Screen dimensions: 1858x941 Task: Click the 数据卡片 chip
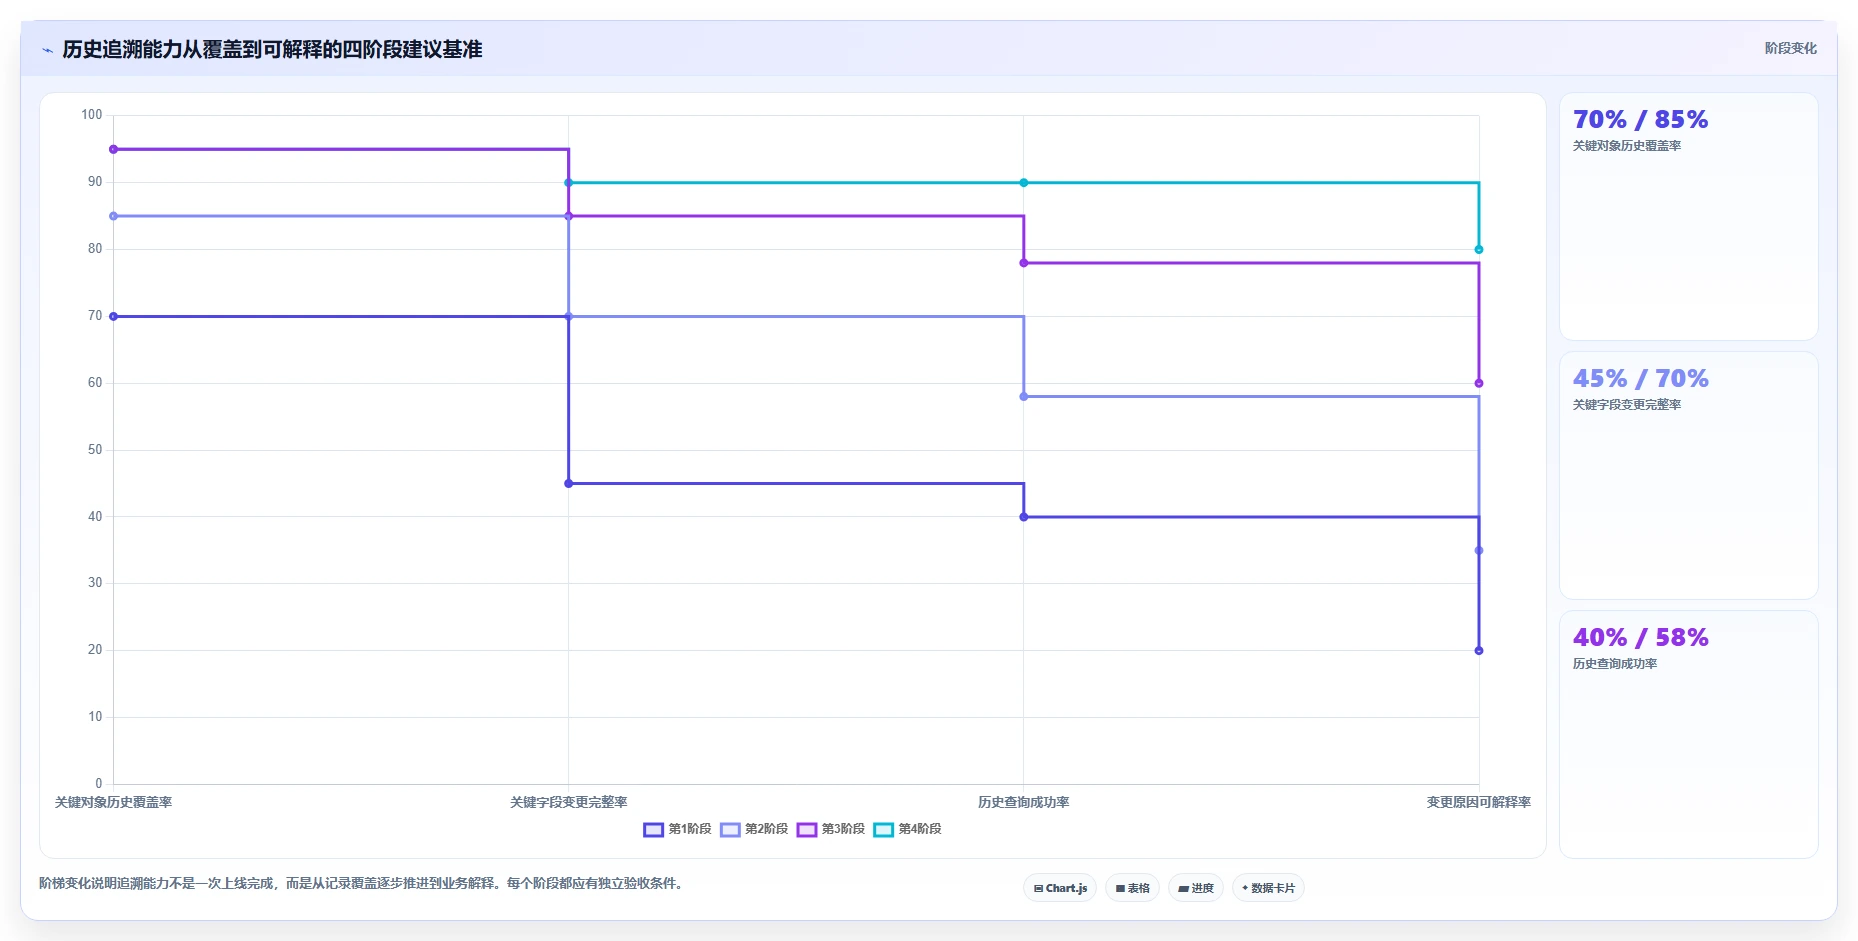coord(1268,888)
